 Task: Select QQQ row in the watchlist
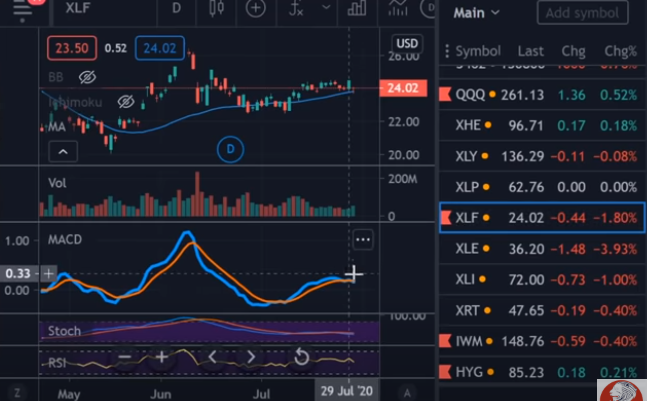[541, 95]
